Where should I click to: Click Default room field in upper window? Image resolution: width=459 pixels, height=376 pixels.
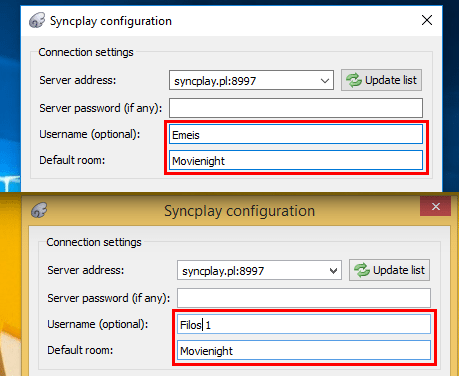[x=296, y=160]
